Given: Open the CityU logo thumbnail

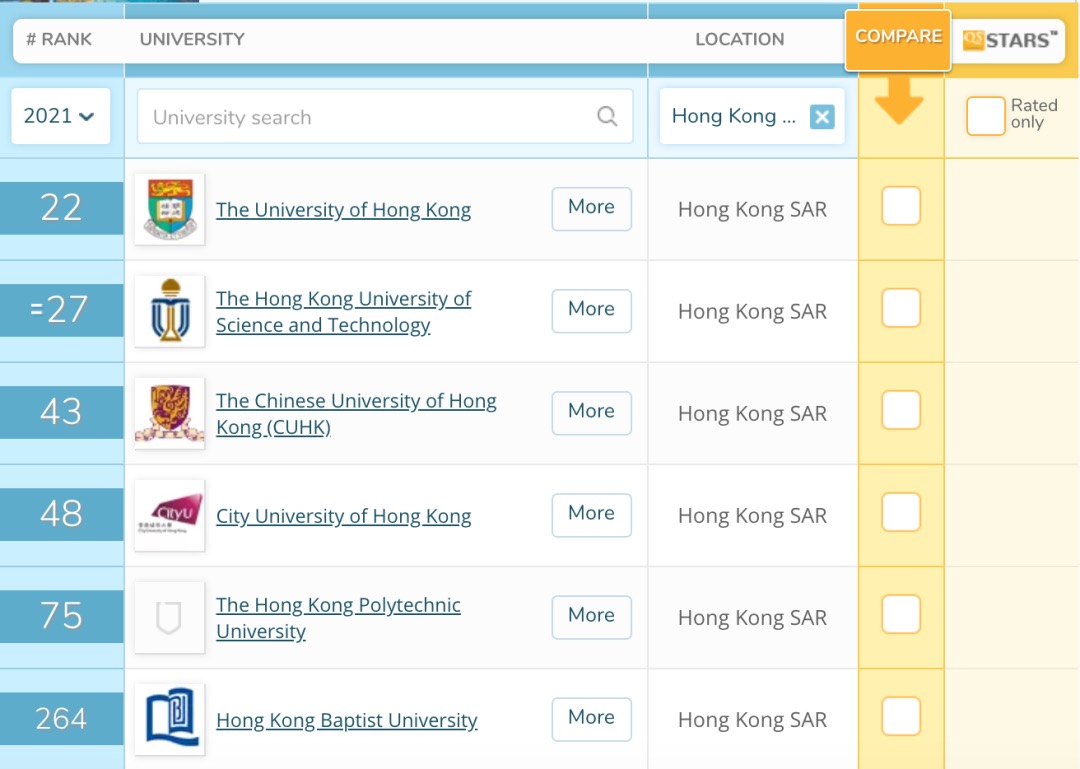Looking at the screenshot, I should [169, 515].
